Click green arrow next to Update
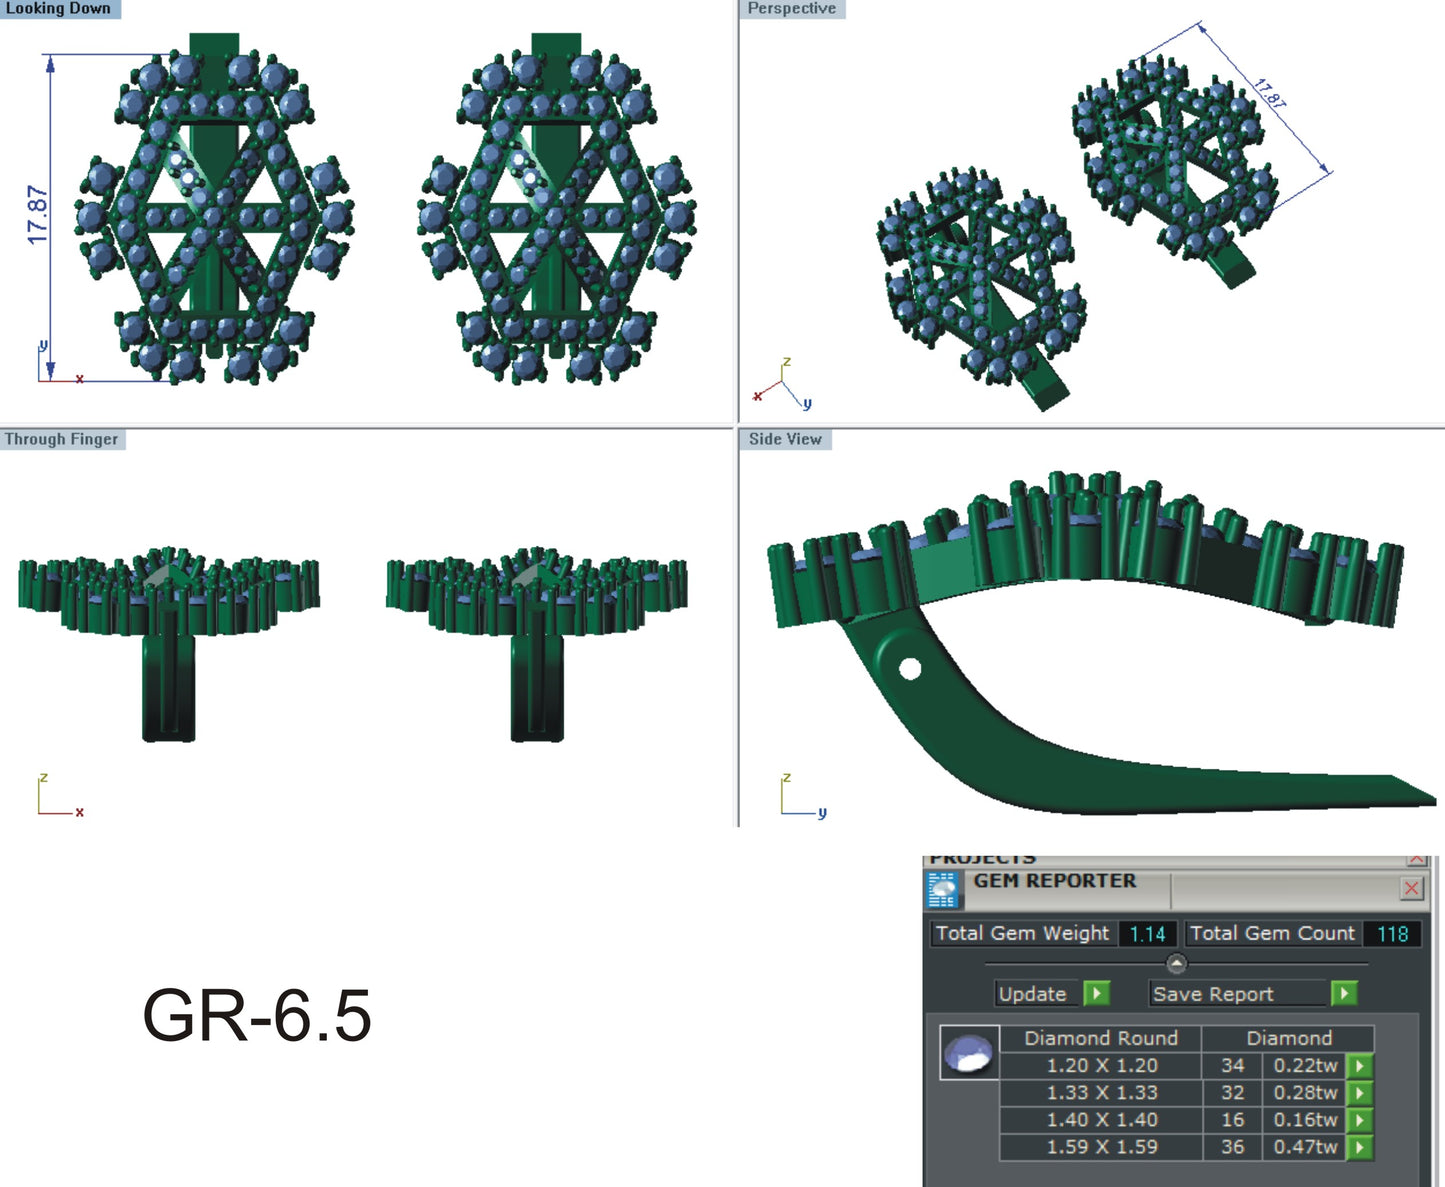Screen dimensions: 1445x1187 (1097, 993)
